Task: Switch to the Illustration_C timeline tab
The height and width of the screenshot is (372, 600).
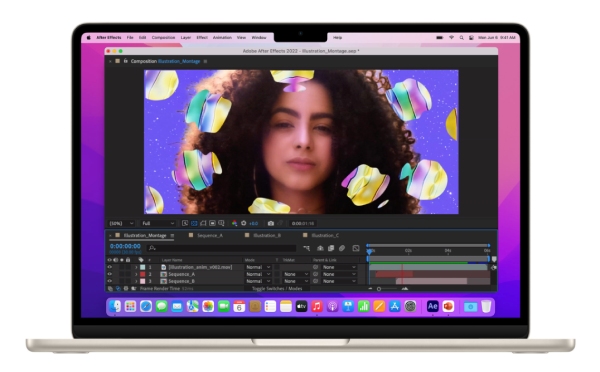Action: [325, 235]
